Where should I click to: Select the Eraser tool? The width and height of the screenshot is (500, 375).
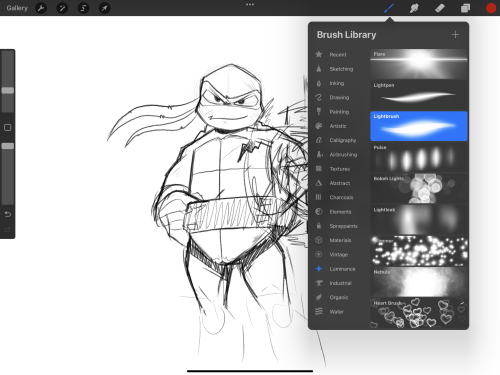coord(440,8)
